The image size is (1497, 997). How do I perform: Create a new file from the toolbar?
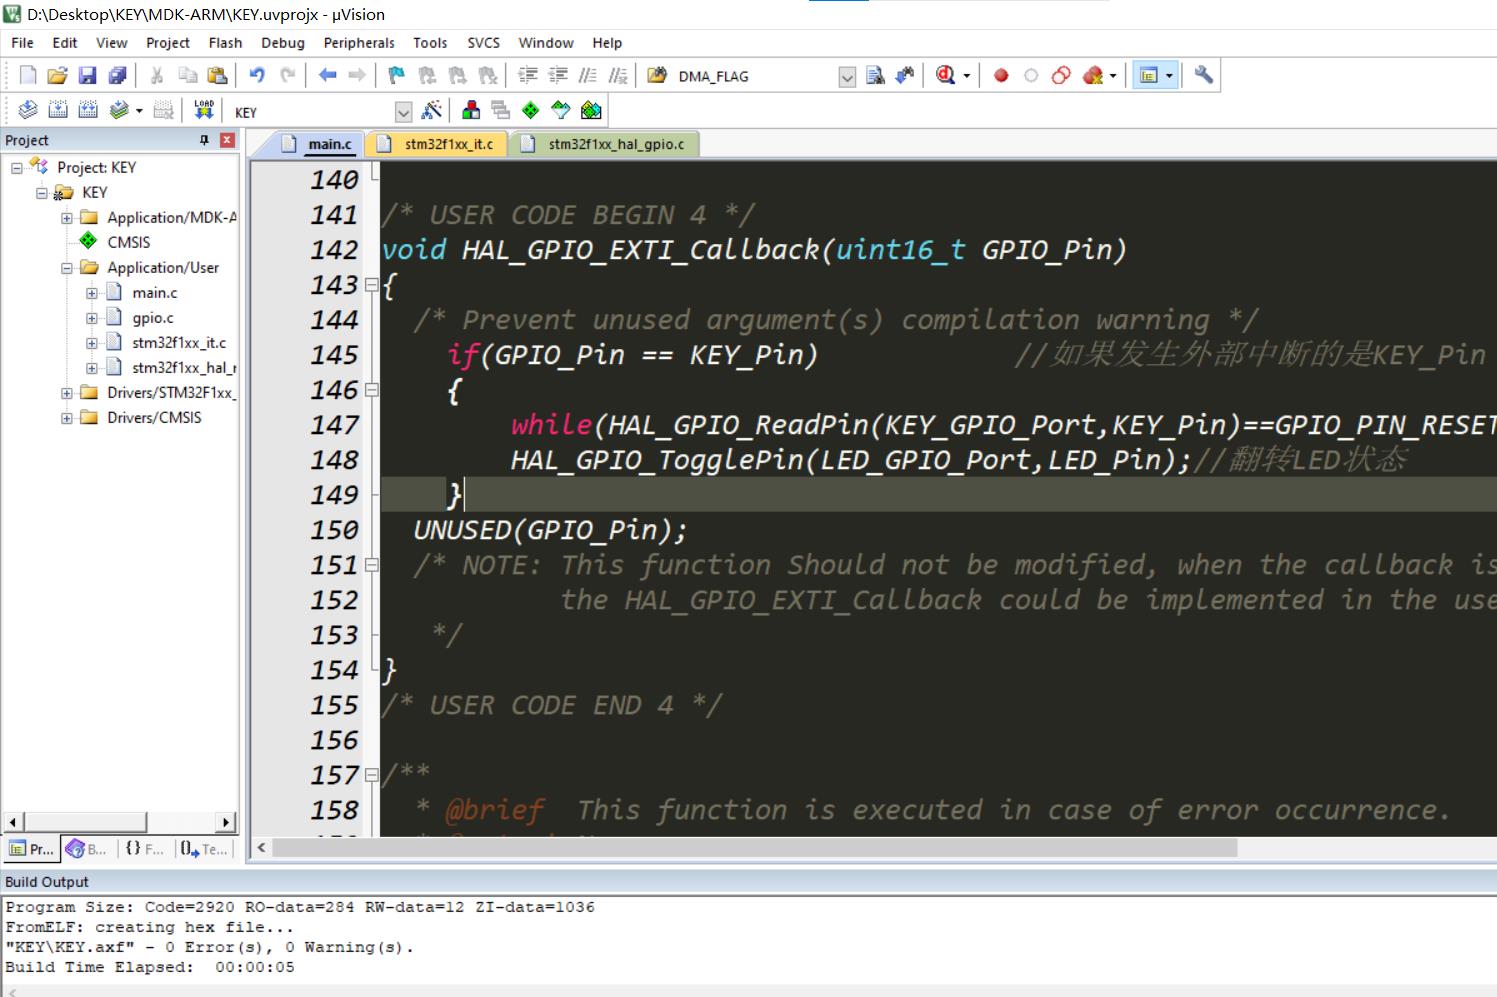point(28,76)
